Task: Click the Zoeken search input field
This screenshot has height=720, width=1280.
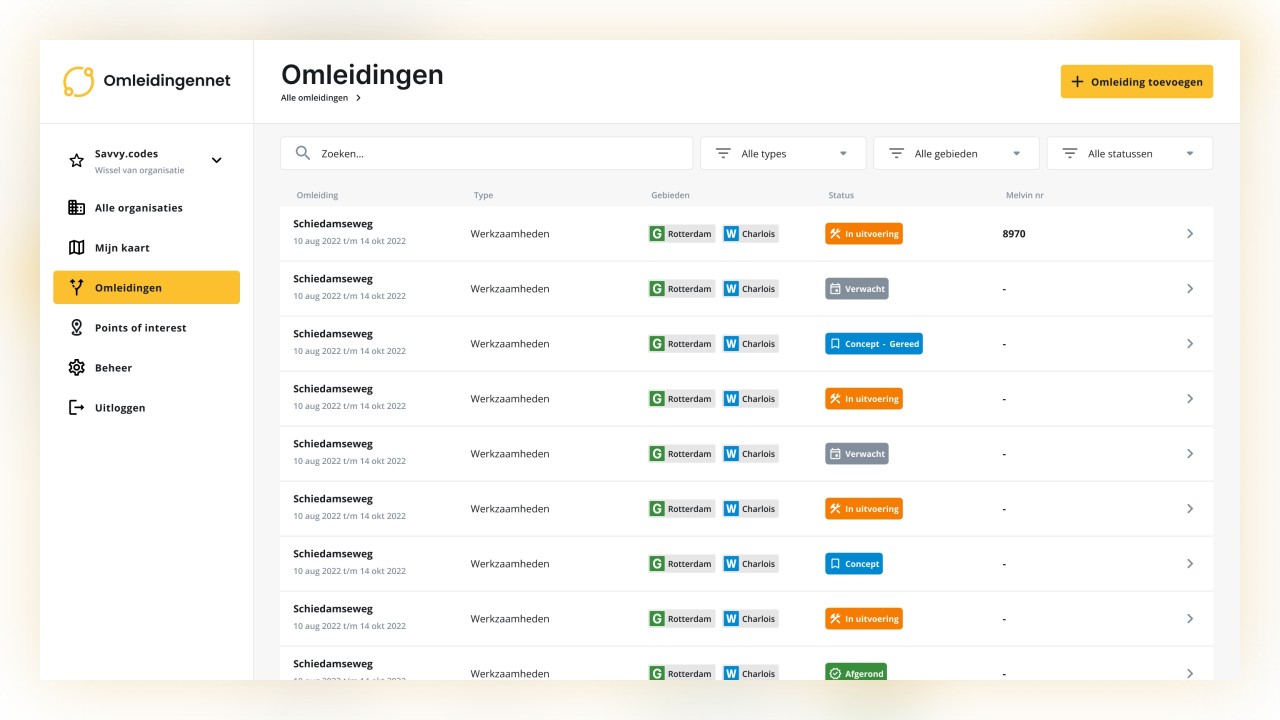Action: (486, 154)
